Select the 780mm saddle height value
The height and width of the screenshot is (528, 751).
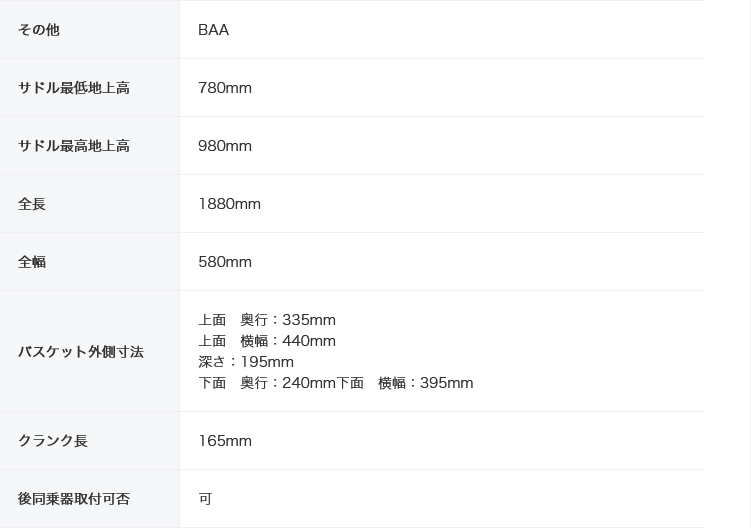tap(225, 88)
